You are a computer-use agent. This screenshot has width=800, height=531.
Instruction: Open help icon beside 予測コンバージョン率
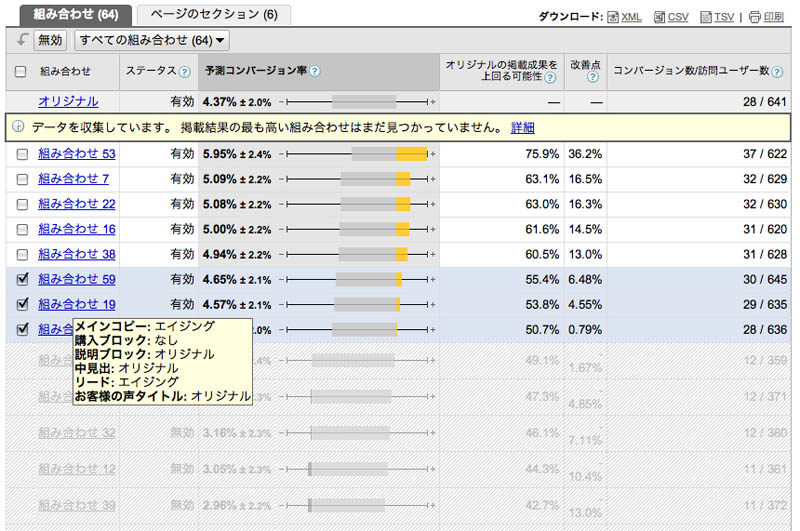315,72
